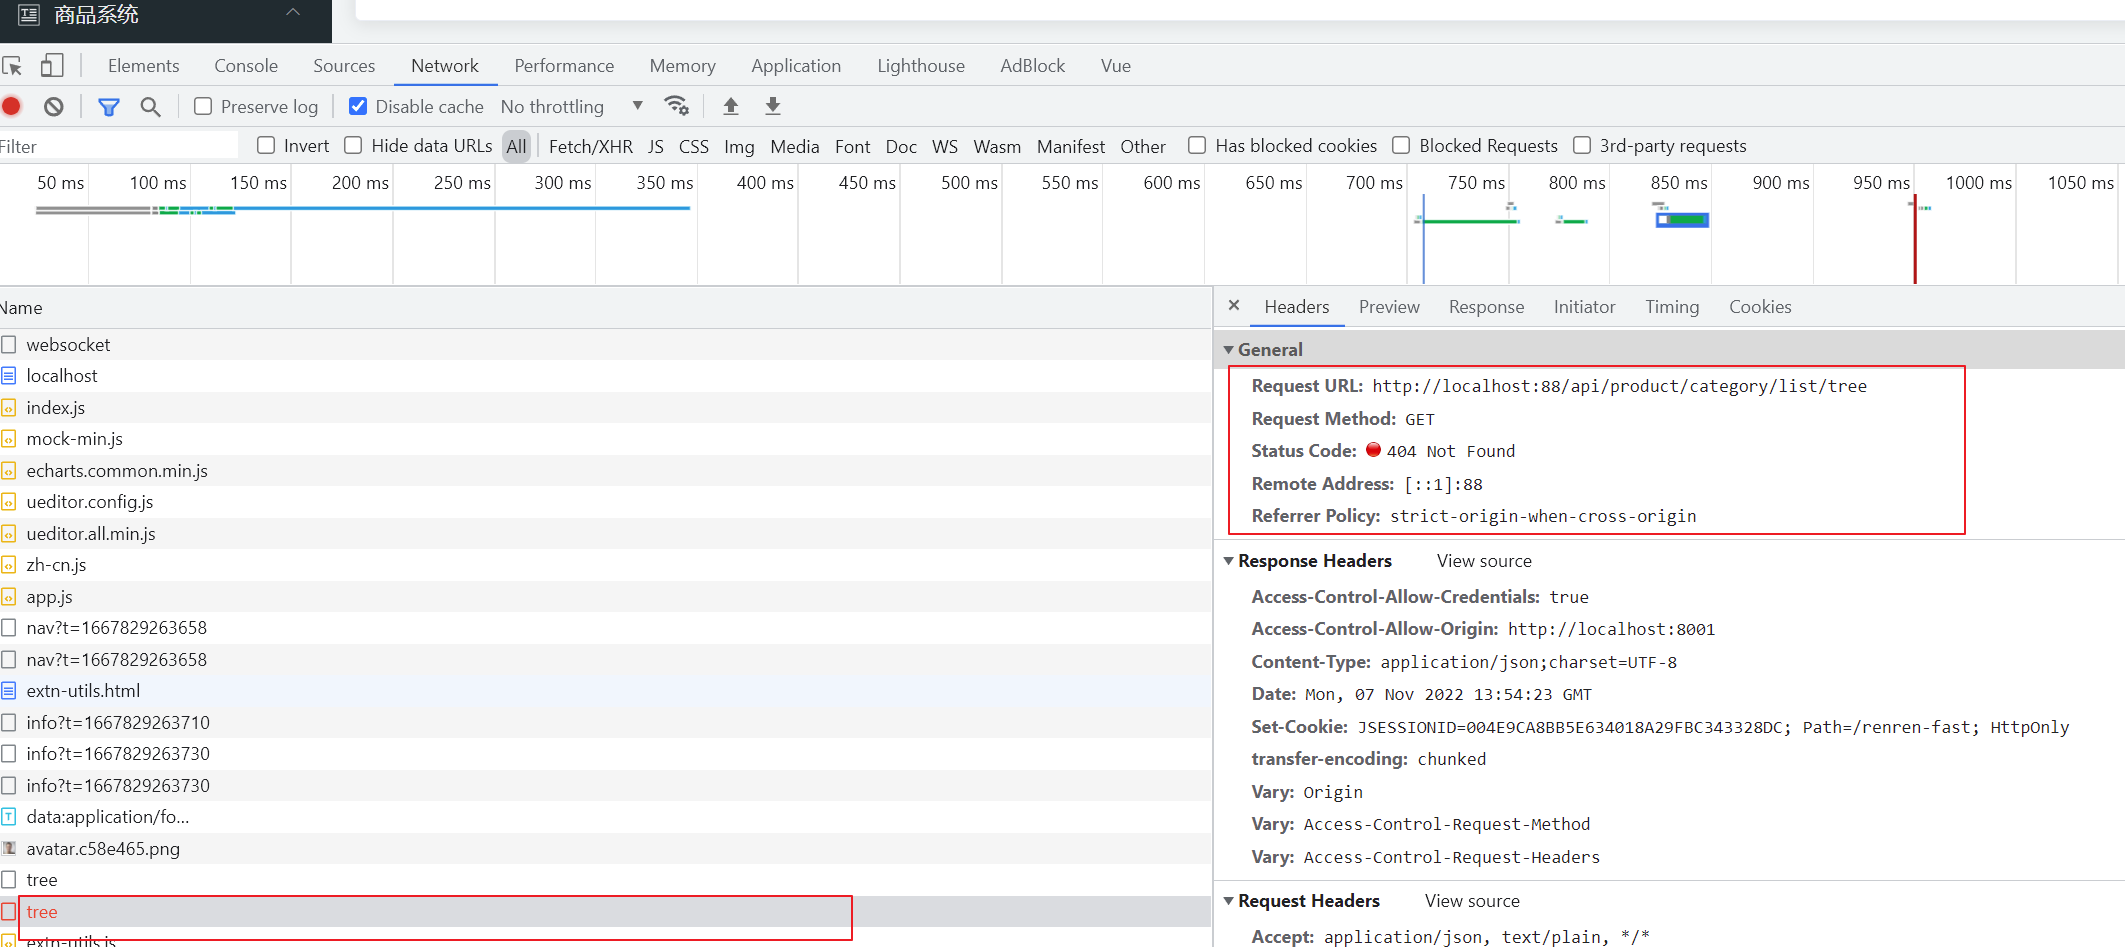
Task: Check Has blocked cookies checkbox
Action: click(x=1197, y=145)
